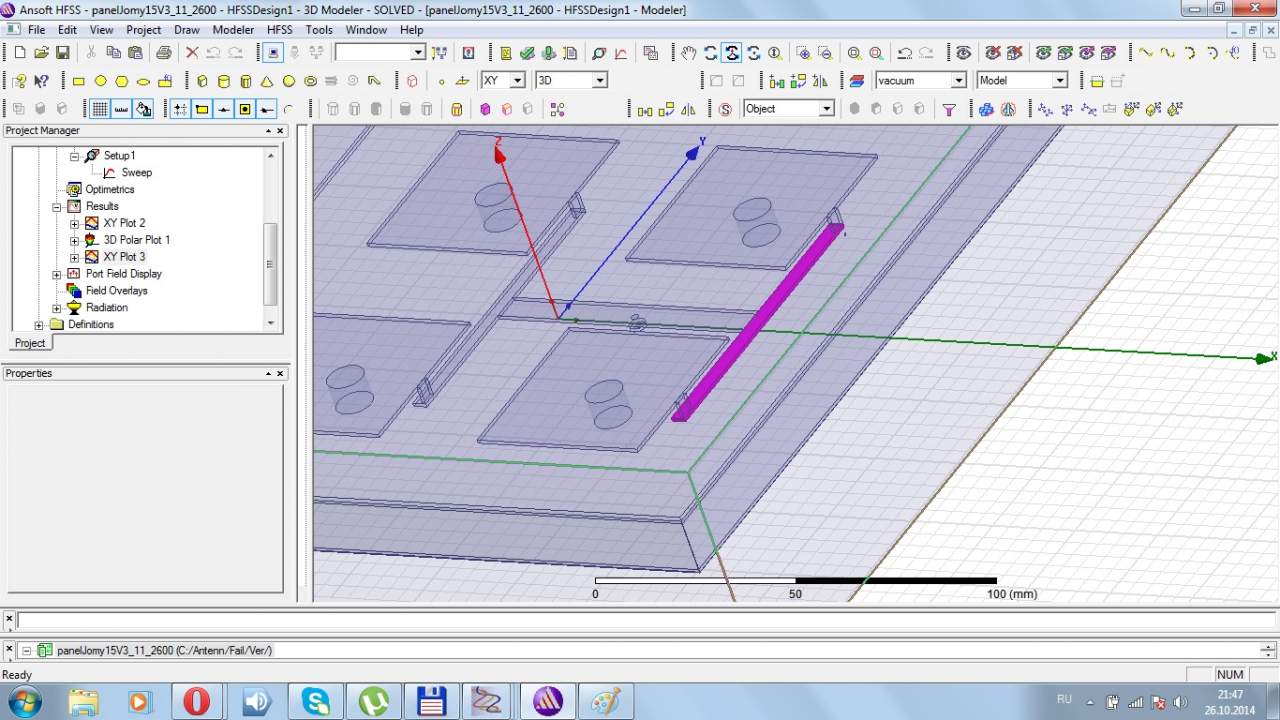
Task: Choose the Draw cone tool
Action: click(267, 81)
